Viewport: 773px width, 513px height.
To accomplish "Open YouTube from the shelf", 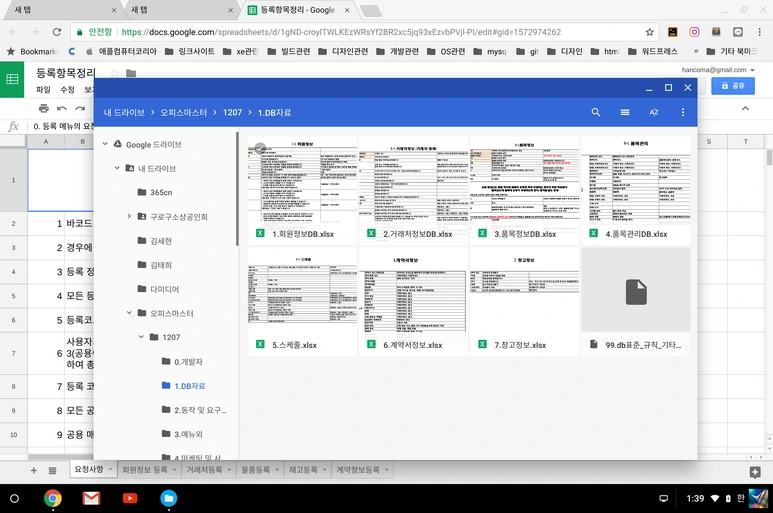I will point(130,498).
